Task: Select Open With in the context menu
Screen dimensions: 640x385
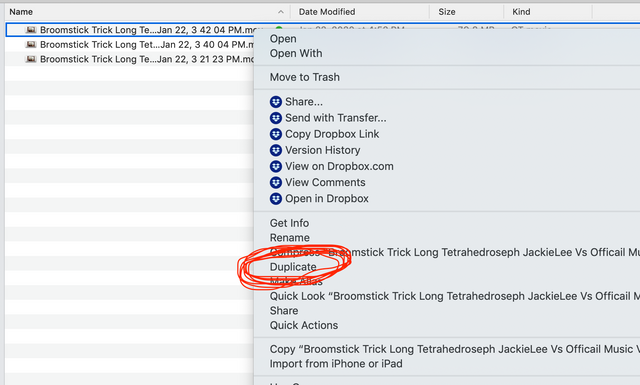Action: (296, 53)
